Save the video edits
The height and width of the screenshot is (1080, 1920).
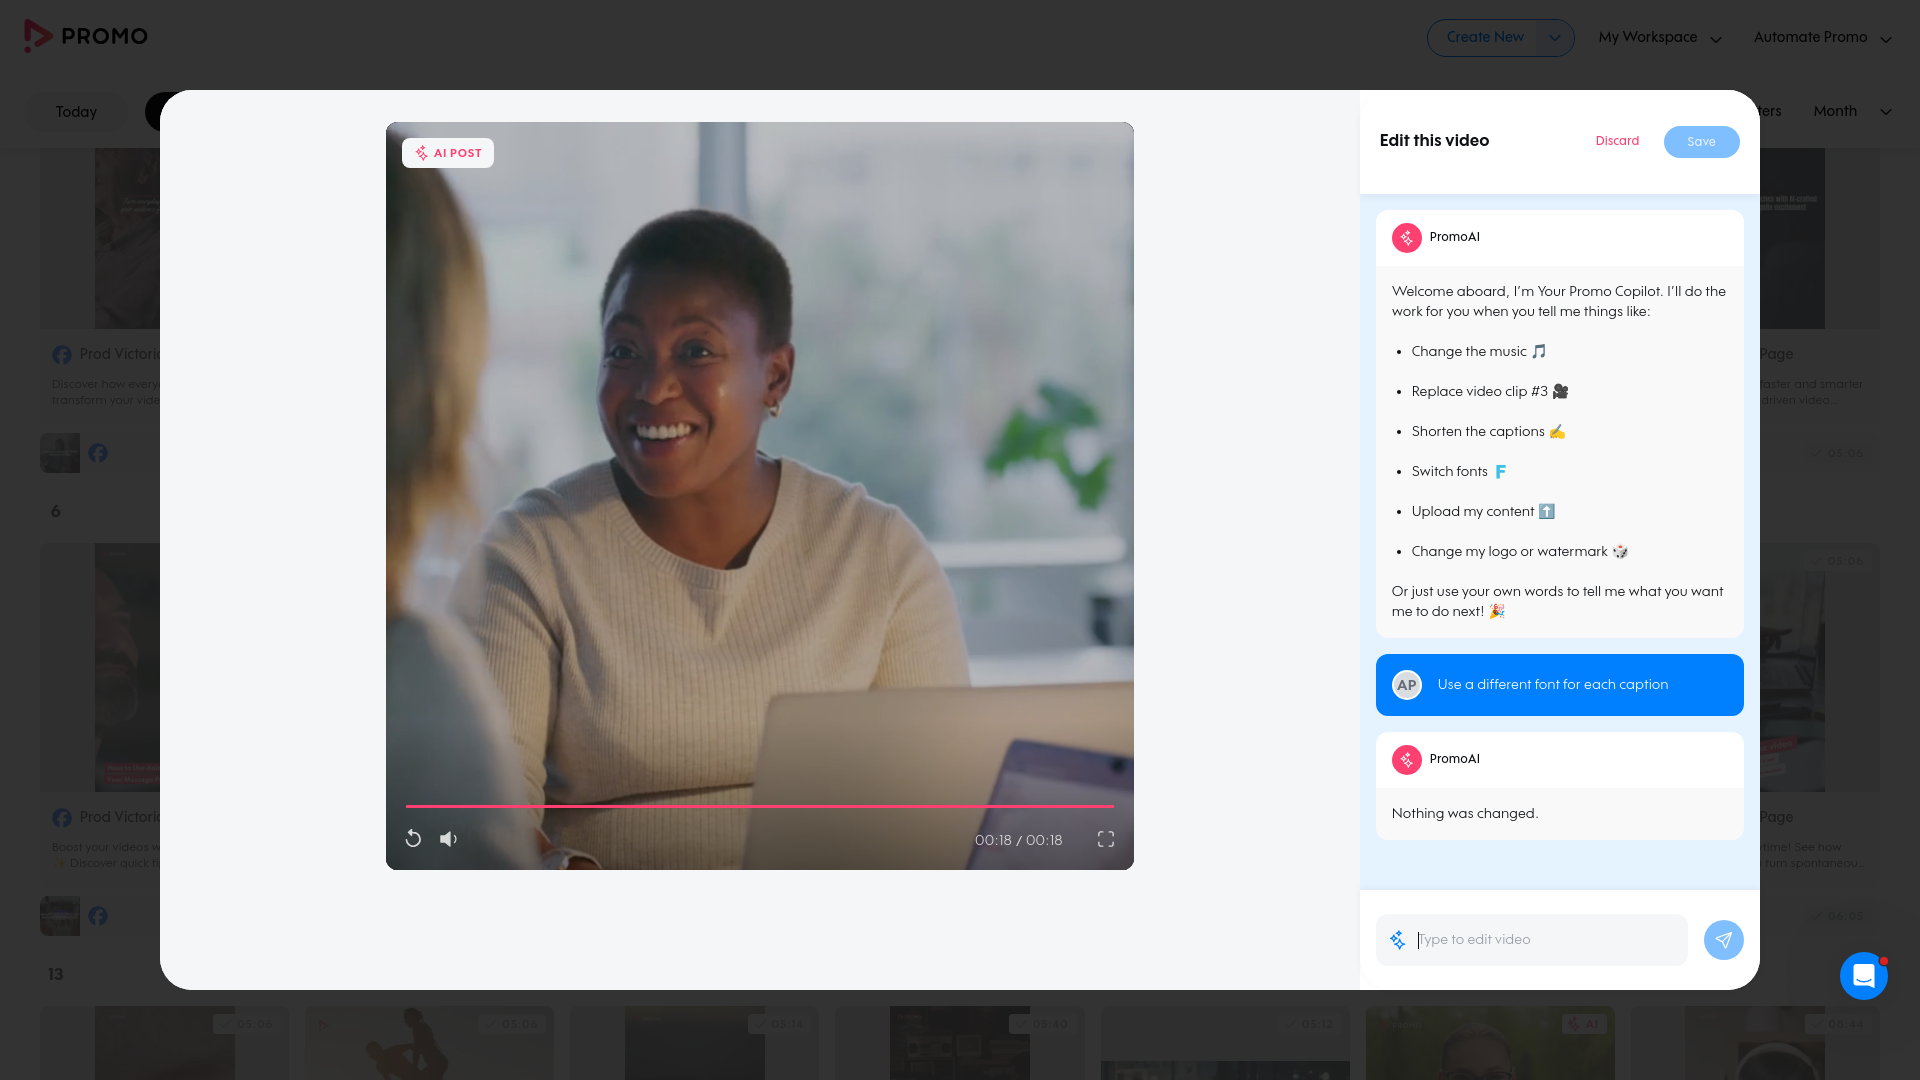pyautogui.click(x=1701, y=142)
